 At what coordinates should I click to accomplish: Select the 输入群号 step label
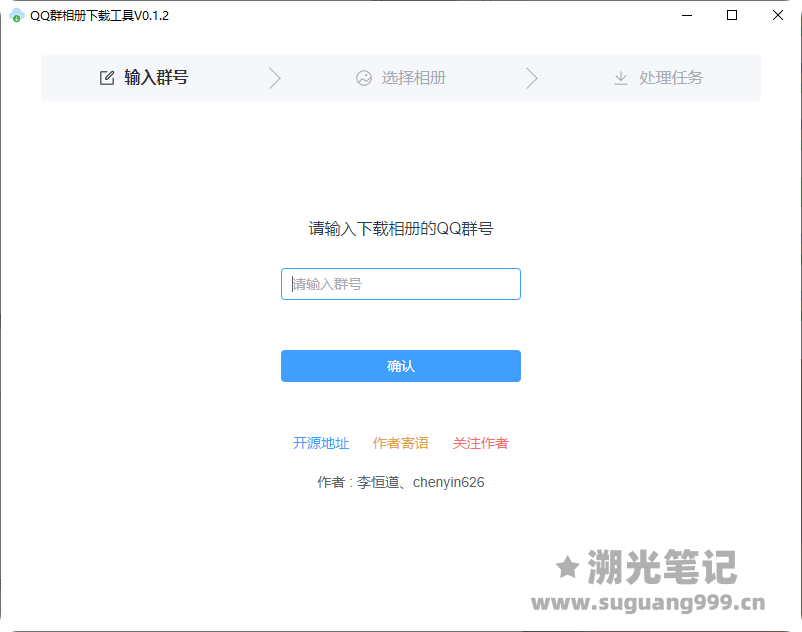[157, 78]
